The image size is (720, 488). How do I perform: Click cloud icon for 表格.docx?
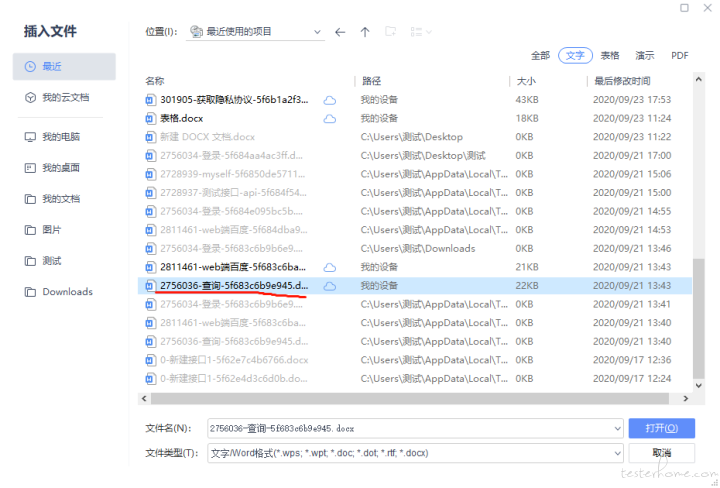[x=330, y=119]
